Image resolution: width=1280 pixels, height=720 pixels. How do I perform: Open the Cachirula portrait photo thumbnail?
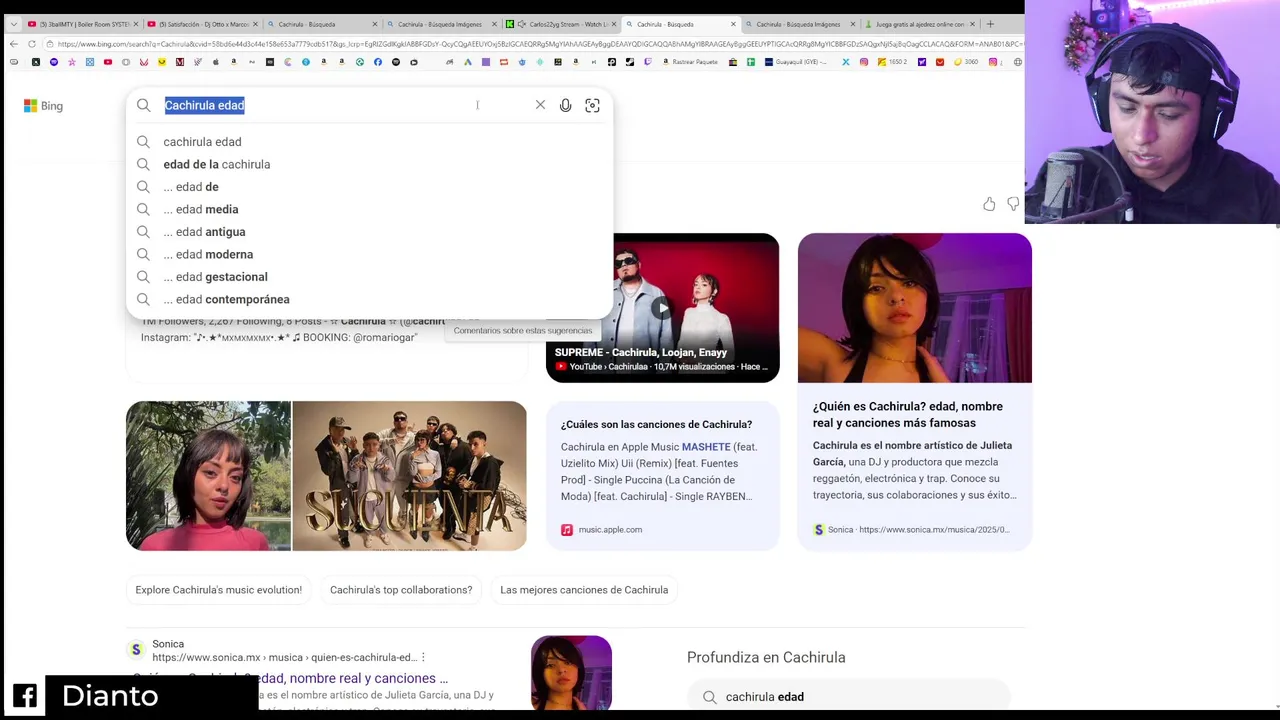208,476
